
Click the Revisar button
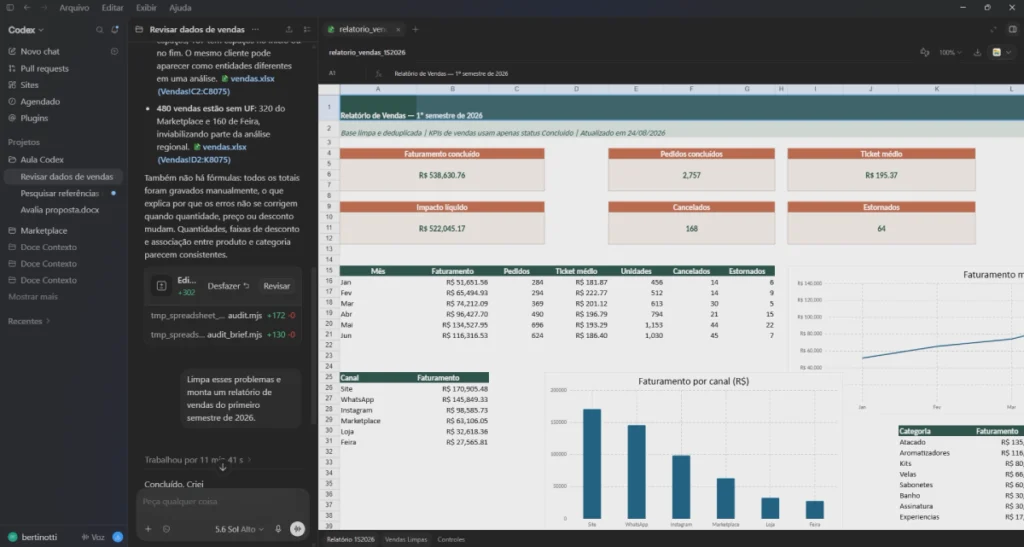[x=277, y=286]
